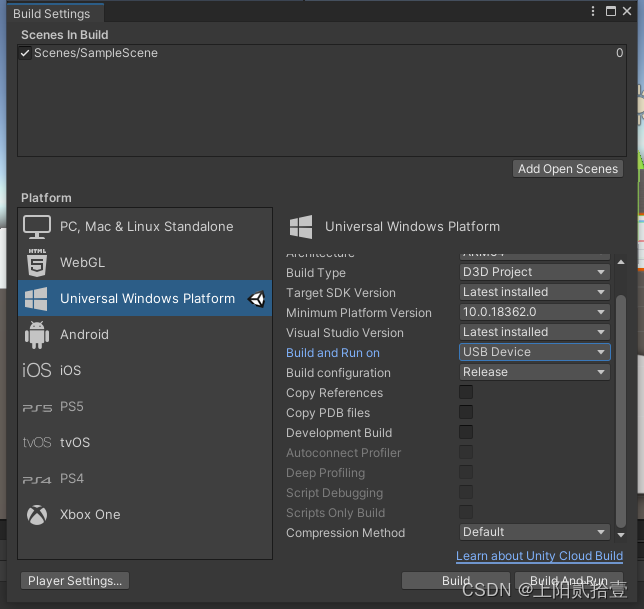Click the scene index 0 value
The width and height of the screenshot is (644, 609).
(619, 53)
